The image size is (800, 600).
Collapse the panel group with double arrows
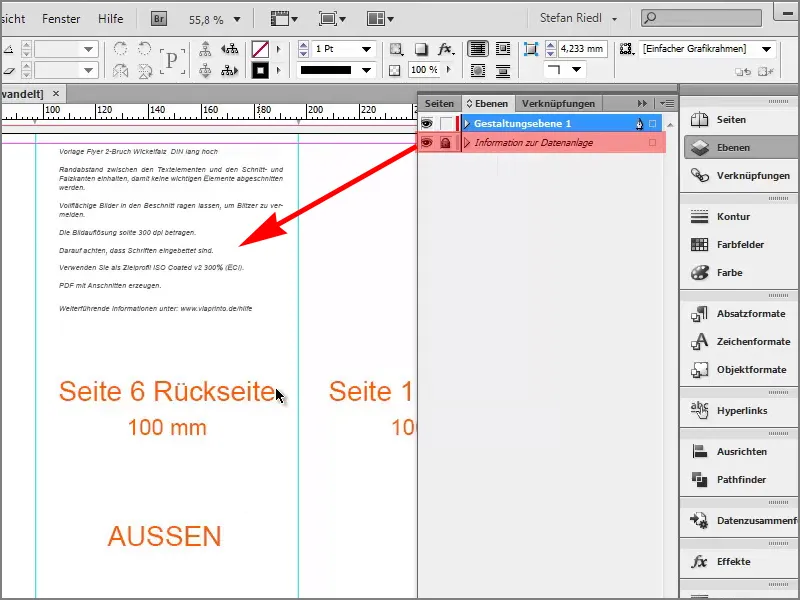(x=642, y=104)
